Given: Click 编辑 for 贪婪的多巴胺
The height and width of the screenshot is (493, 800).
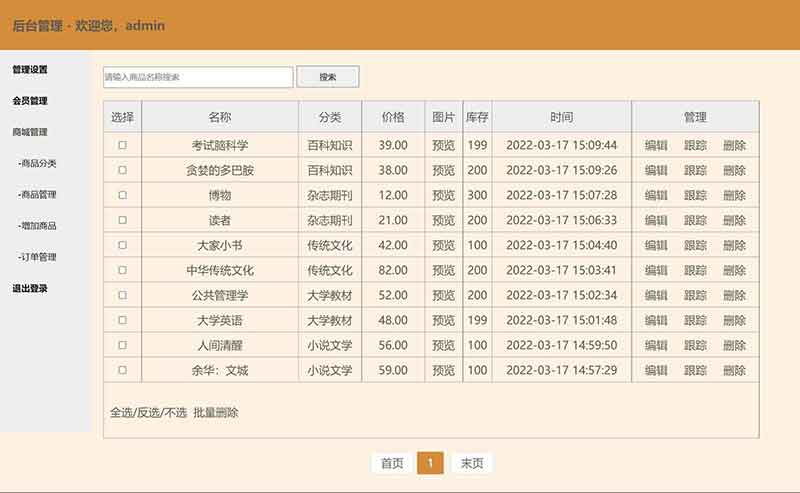Looking at the screenshot, I should tap(656, 170).
